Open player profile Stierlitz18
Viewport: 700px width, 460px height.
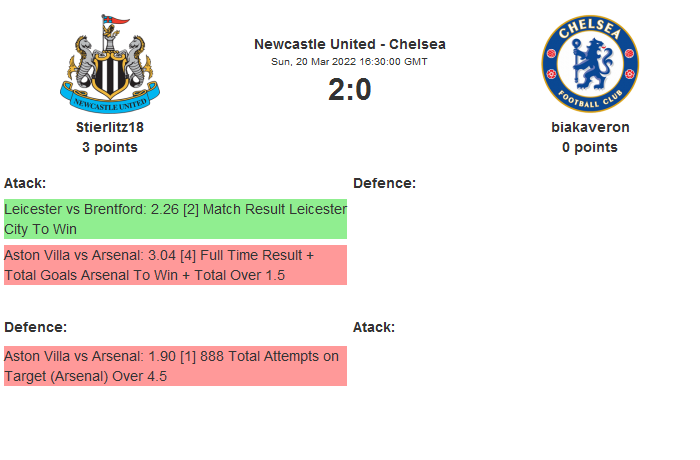pos(110,127)
